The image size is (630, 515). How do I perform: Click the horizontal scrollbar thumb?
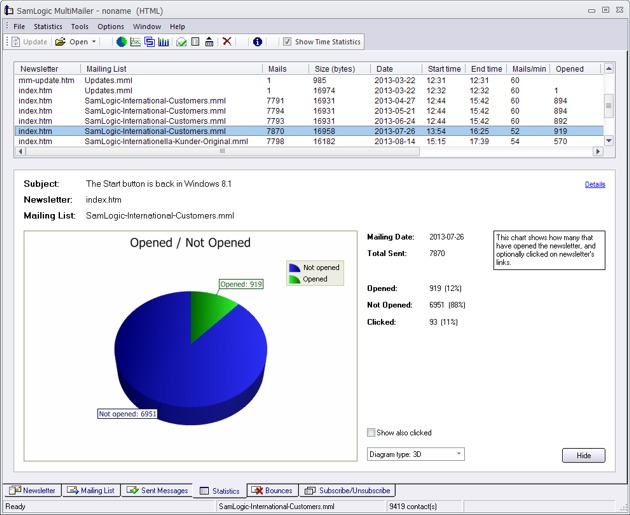point(223,151)
